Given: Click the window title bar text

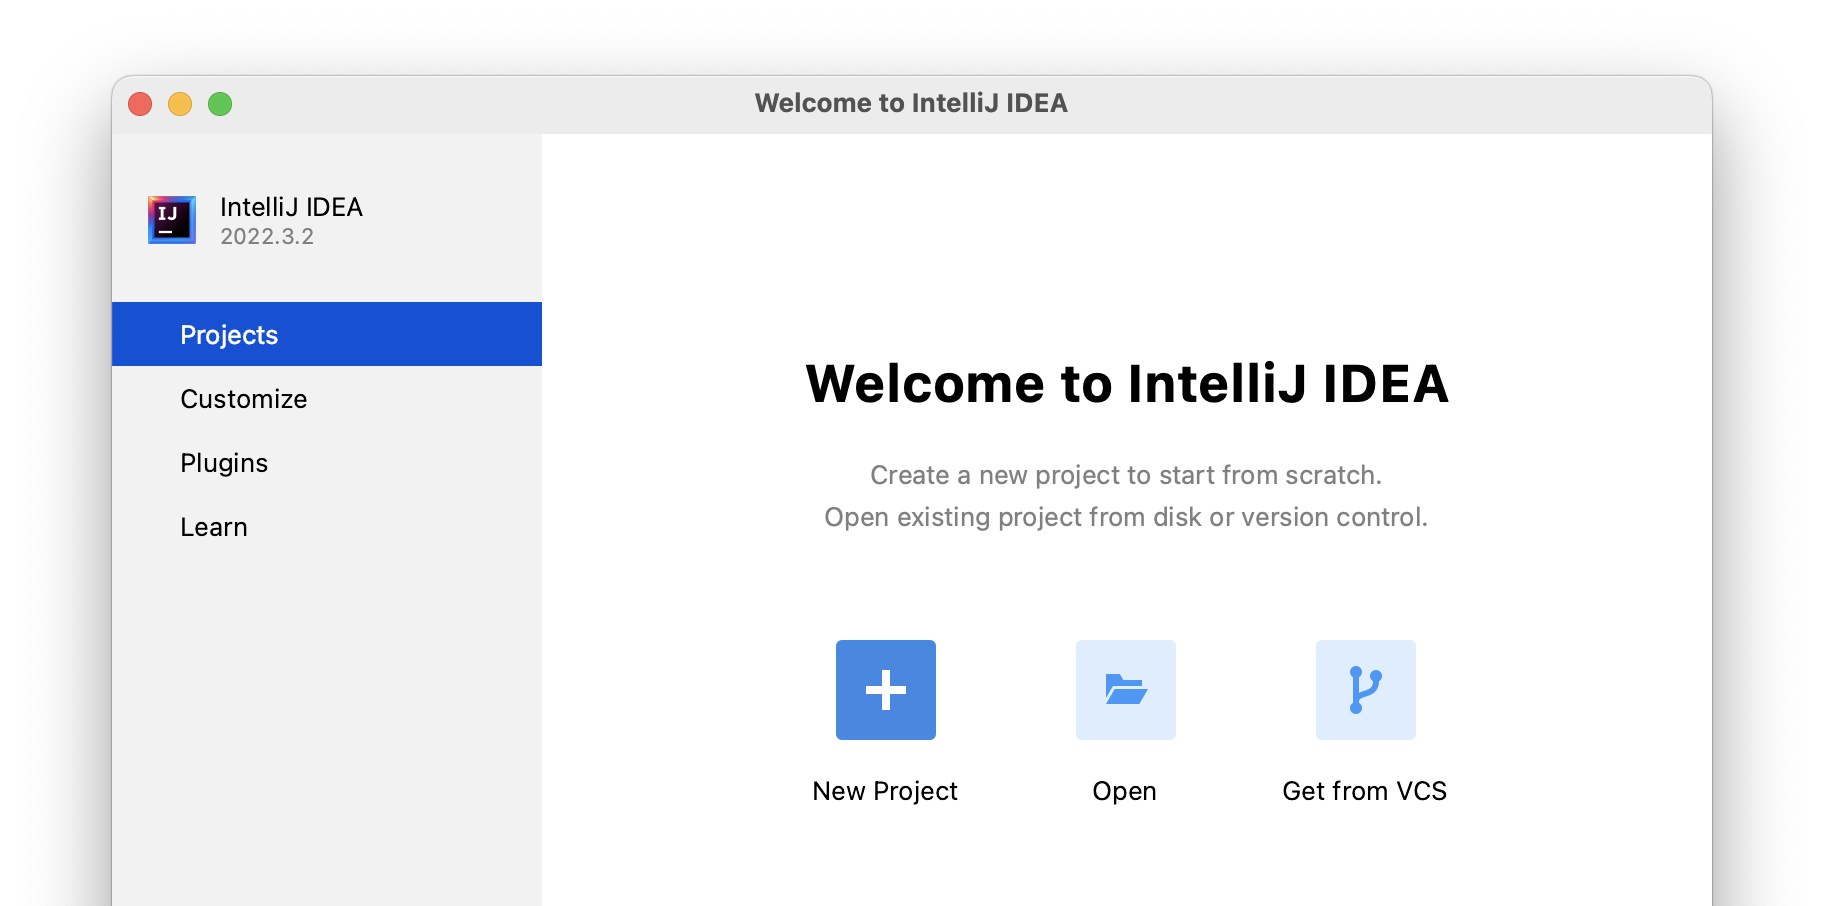Looking at the screenshot, I should pyautogui.click(x=911, y=103).
